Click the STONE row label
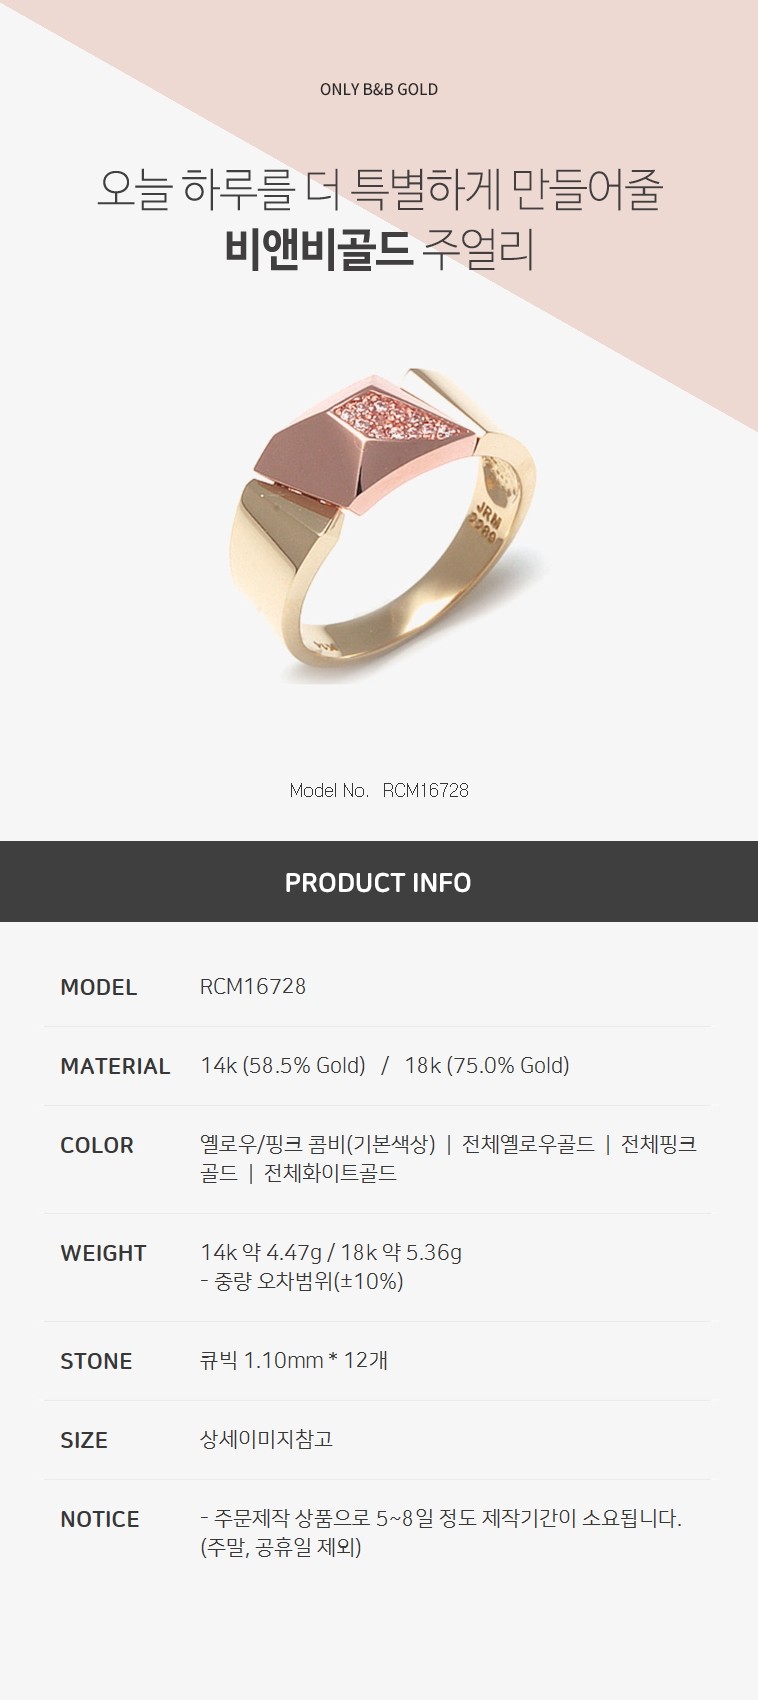The image size is (758, 1700). click(96, 1361)
